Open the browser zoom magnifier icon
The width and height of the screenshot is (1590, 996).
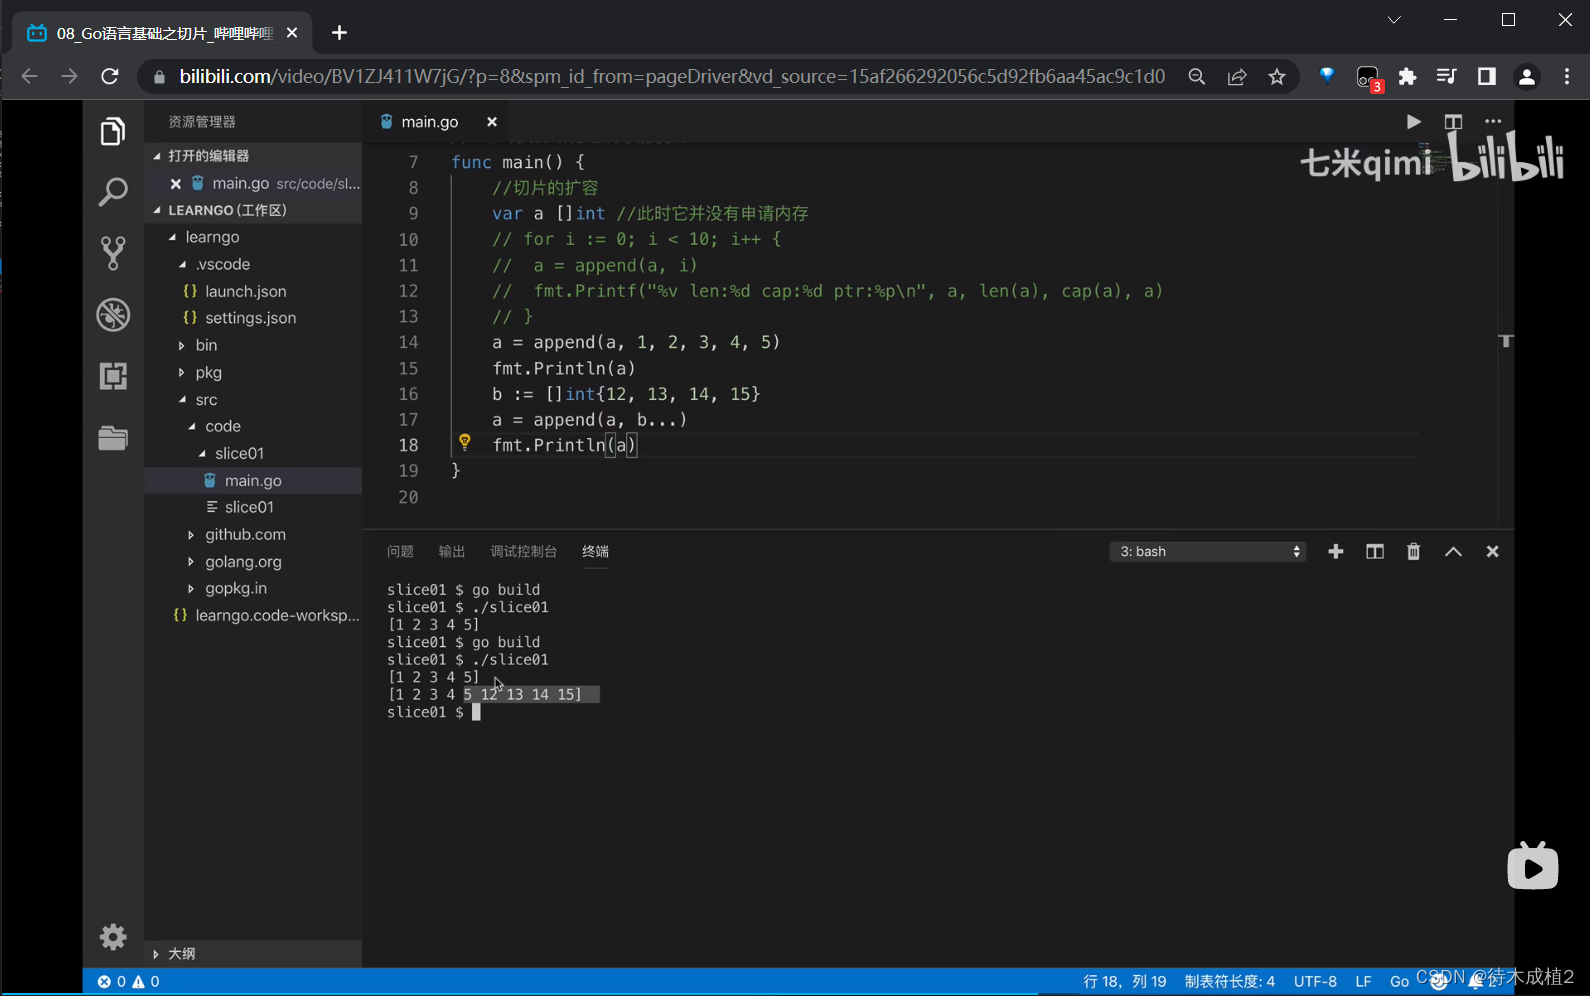tap(1196, 77)
